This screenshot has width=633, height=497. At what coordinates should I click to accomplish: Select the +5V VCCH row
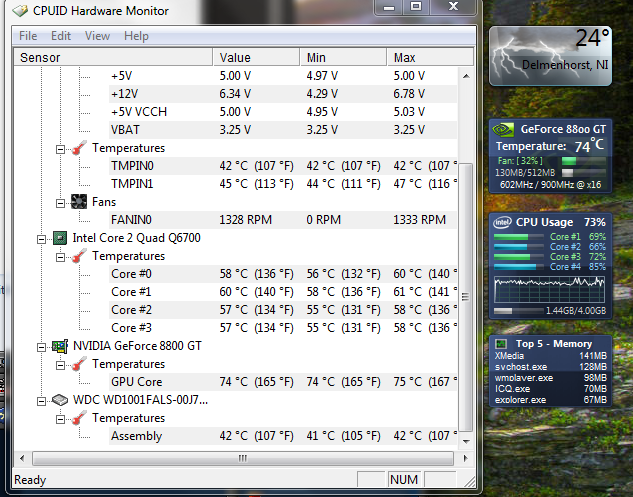coord(283,112)
